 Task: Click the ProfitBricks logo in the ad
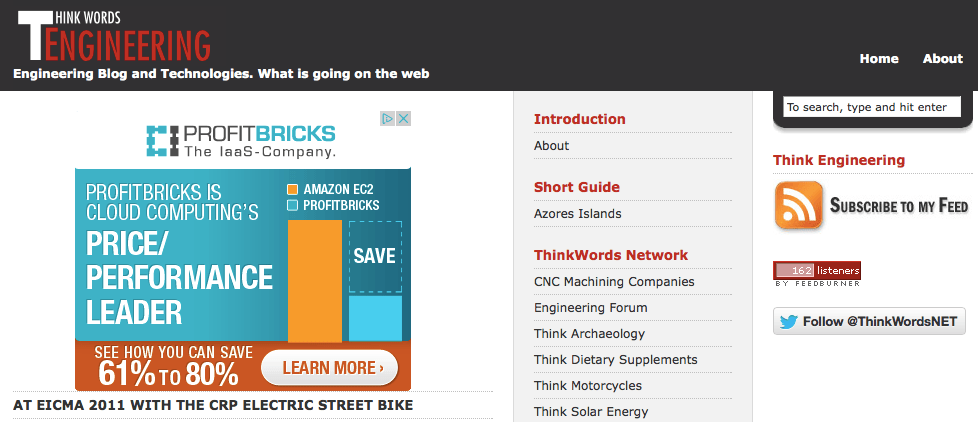[x=241, y=141]
